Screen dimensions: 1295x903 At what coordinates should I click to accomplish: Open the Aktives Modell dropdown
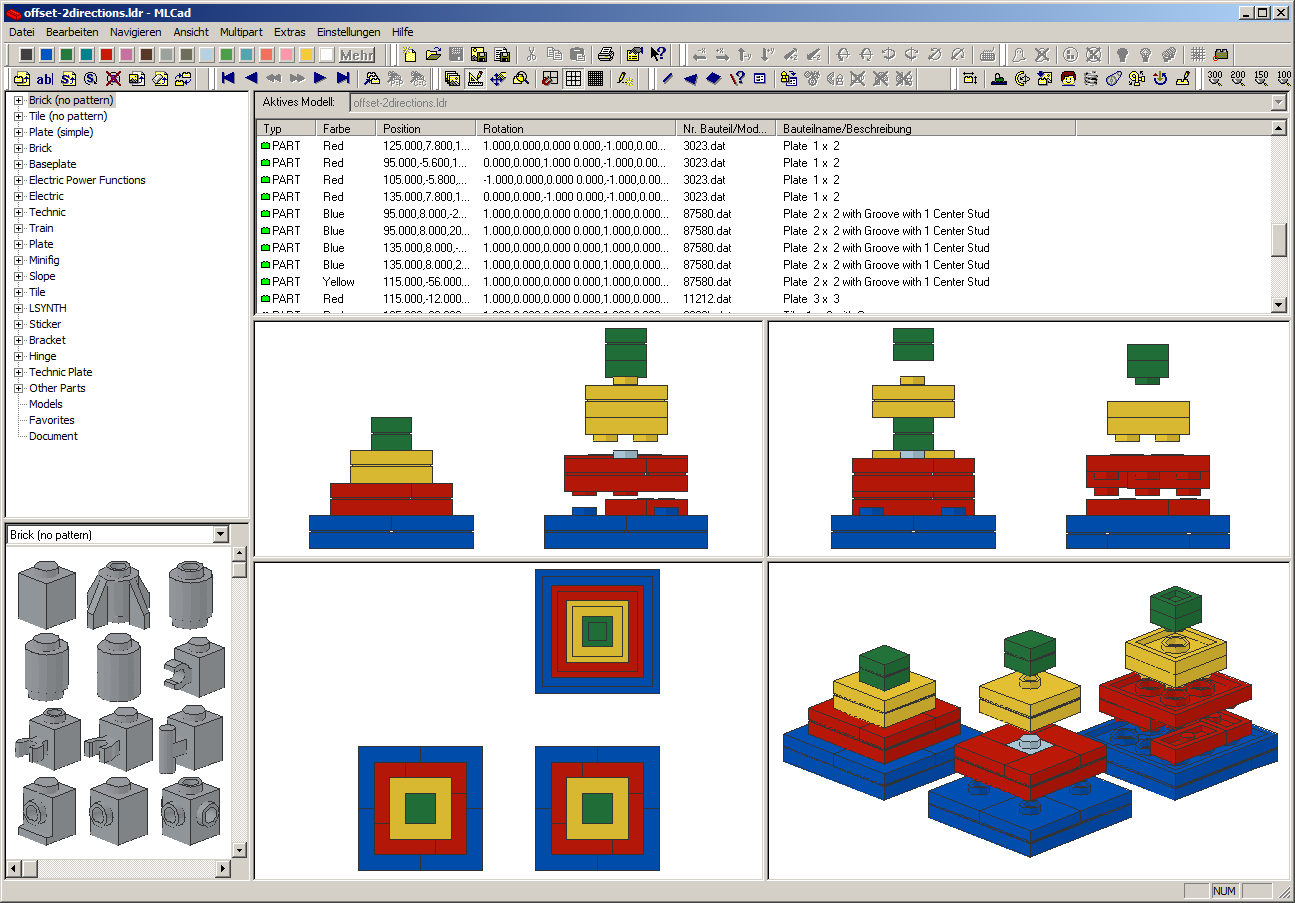point(1278,102)
